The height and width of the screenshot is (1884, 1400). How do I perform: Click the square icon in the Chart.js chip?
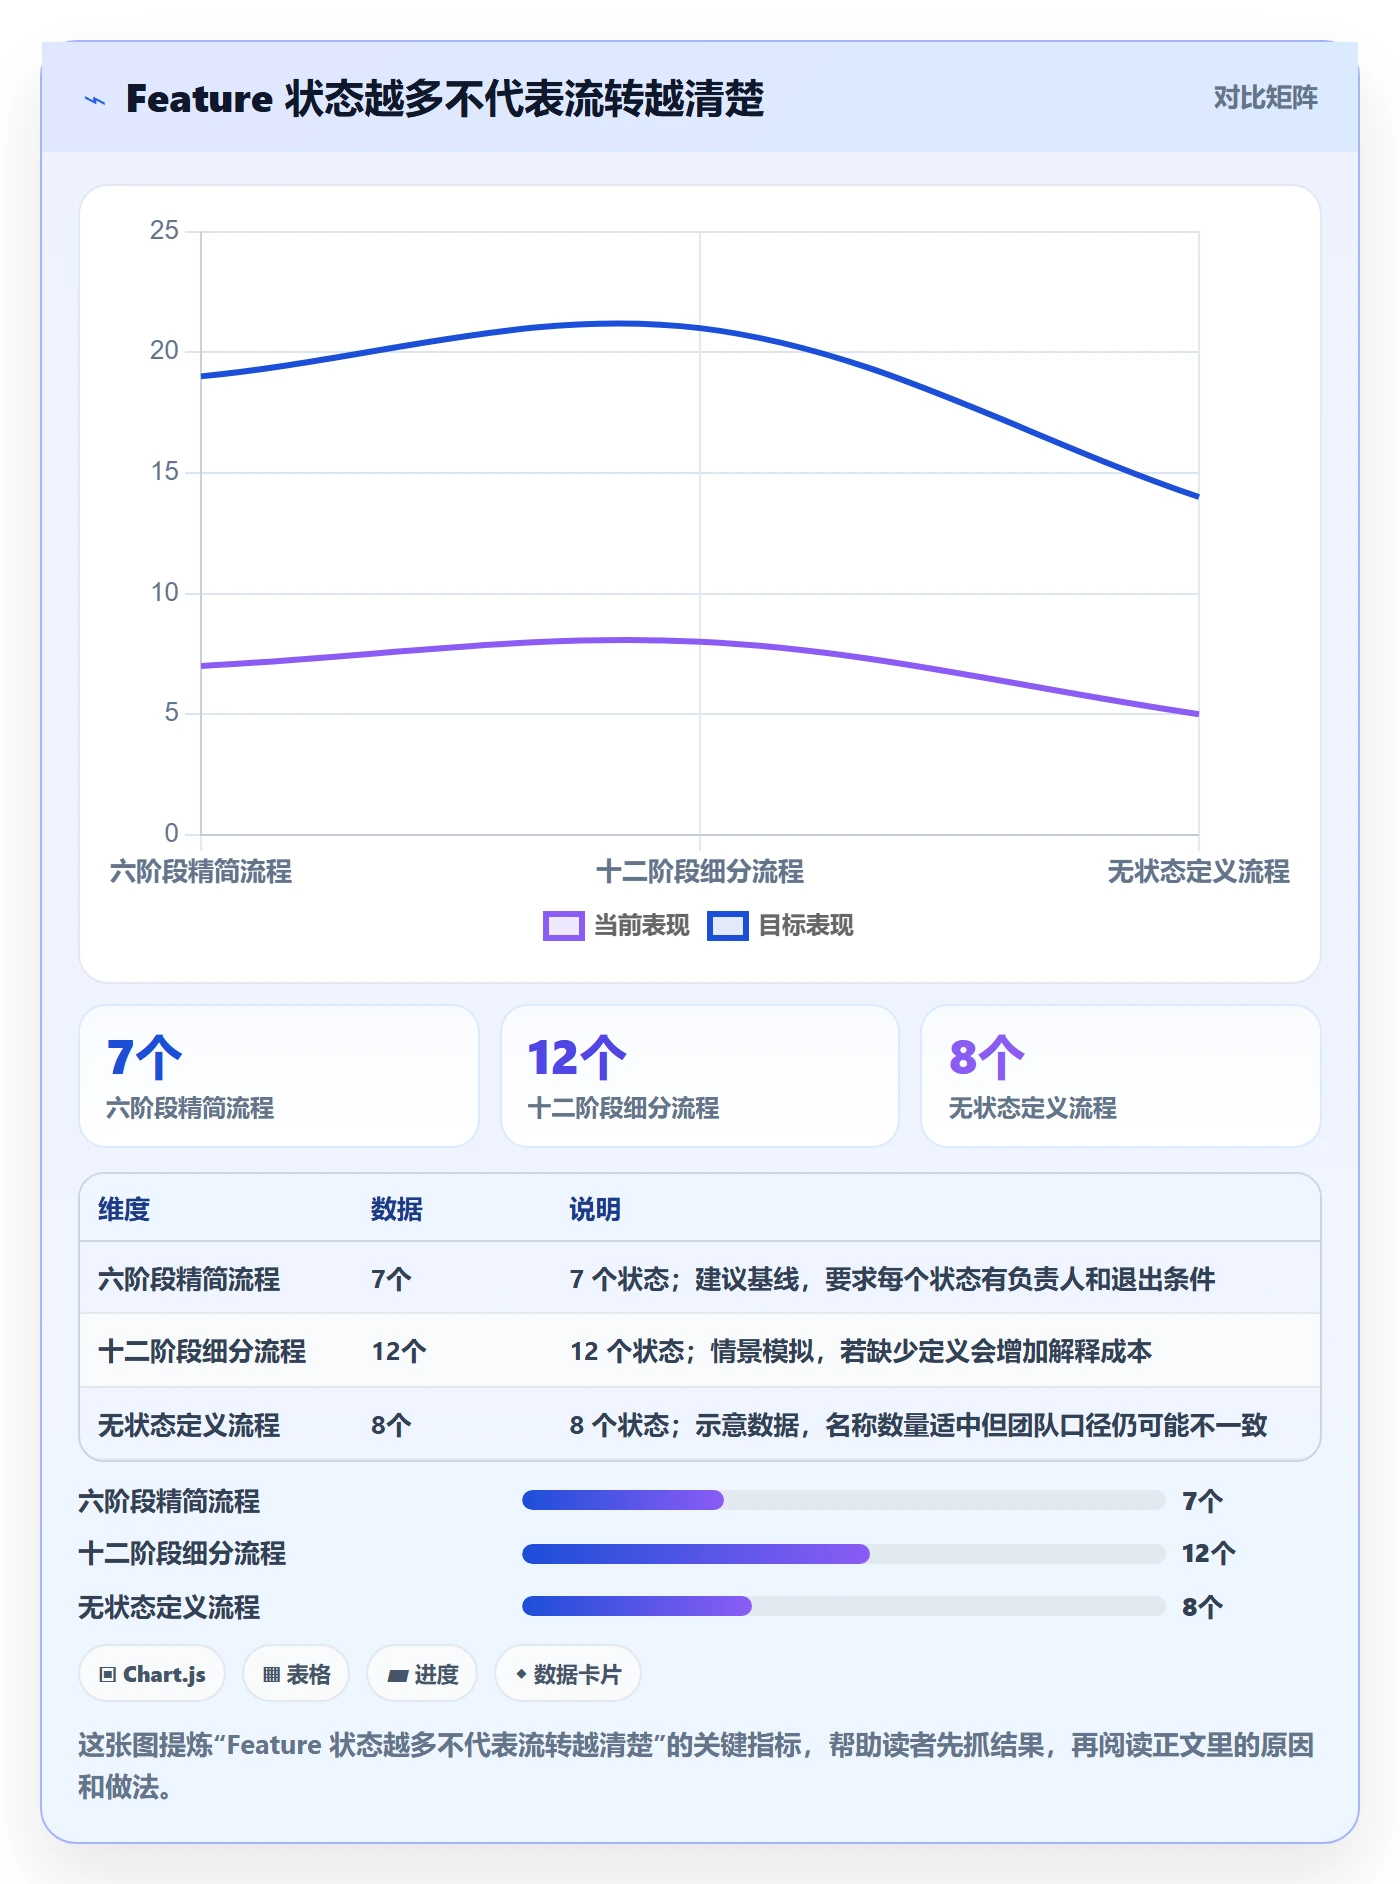pyautogui.click(x=108, y=1674)
